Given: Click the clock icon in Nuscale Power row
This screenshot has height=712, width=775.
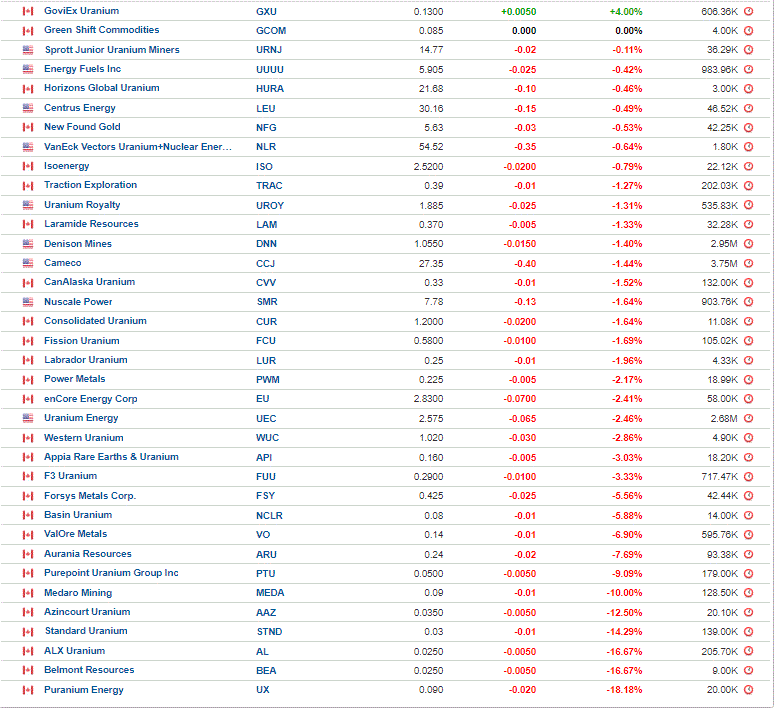Looking at the screenshot, I should (749, 302).
